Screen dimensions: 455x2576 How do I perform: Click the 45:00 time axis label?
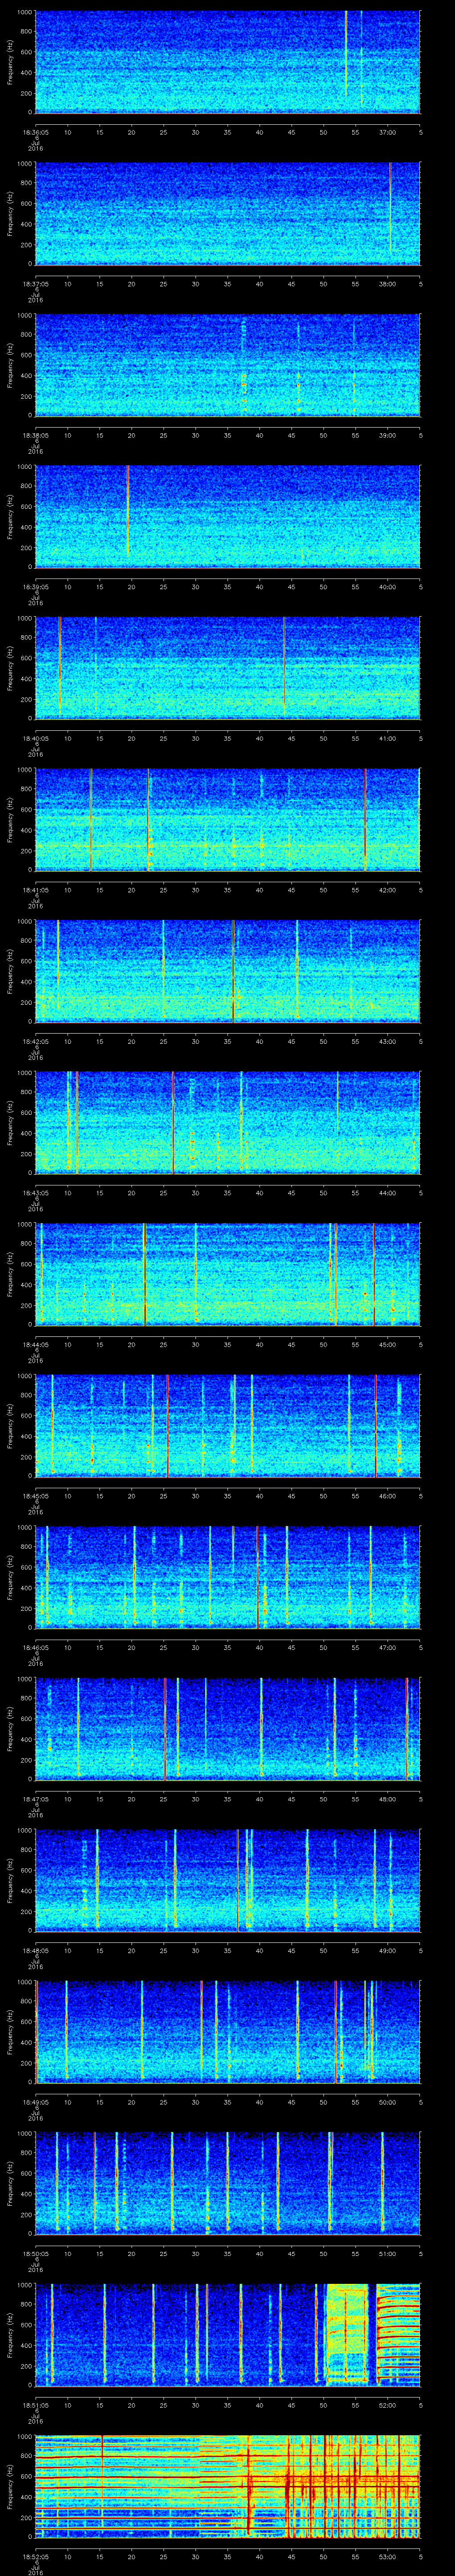[x=388, y=1345]
